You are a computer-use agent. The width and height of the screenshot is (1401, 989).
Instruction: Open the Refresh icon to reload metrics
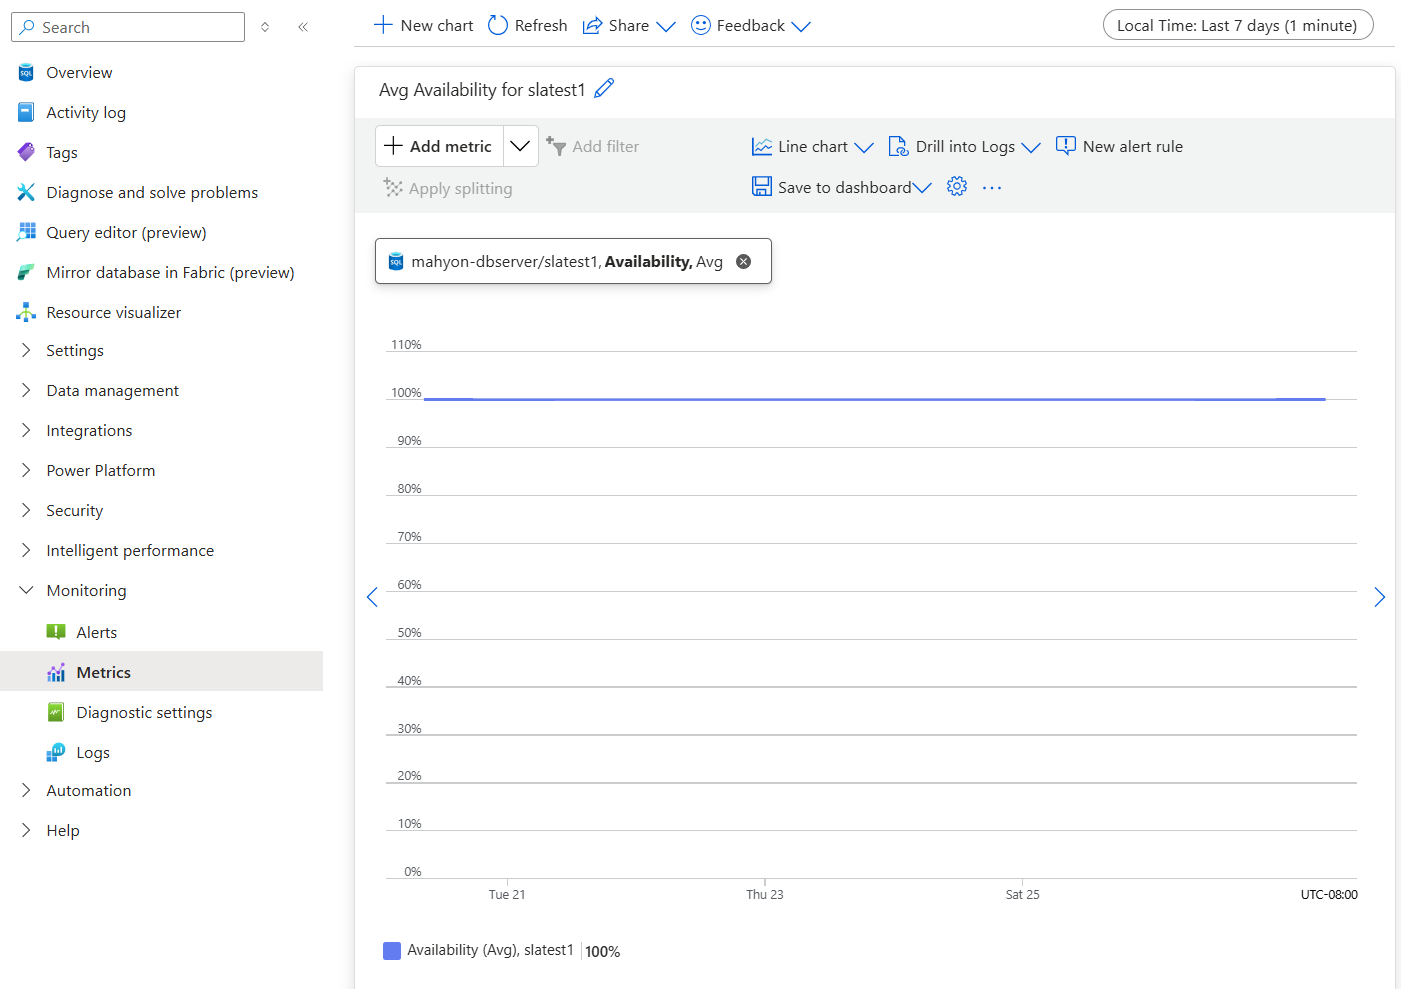497,25
